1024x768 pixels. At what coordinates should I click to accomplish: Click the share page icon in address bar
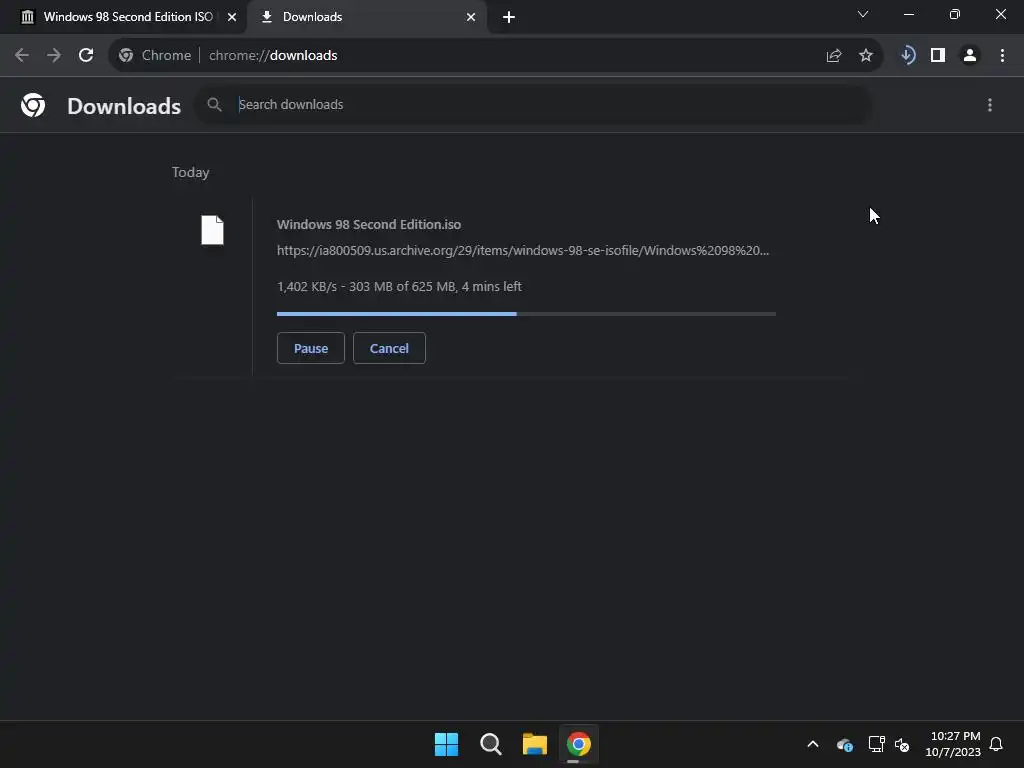click(834, 56)
